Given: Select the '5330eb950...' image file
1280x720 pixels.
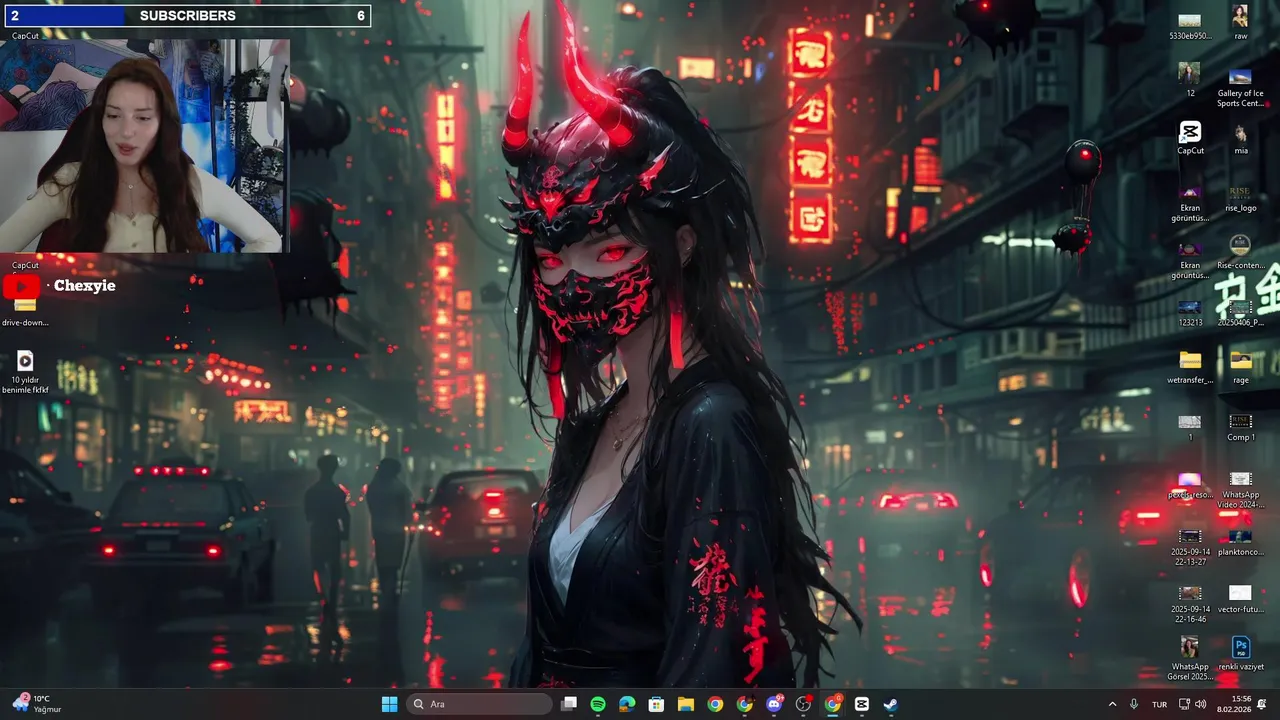Looking at the screenshot, I should pos(1190,26).
